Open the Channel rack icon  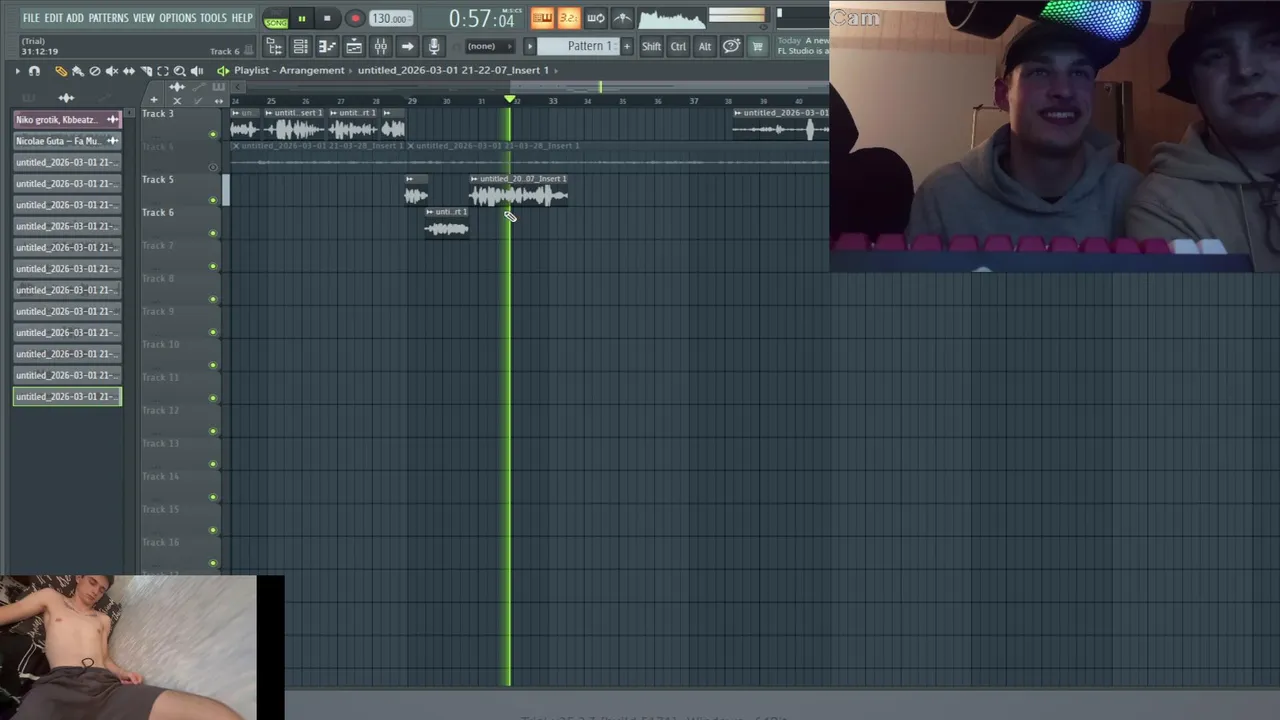click(x=300, y=46)
